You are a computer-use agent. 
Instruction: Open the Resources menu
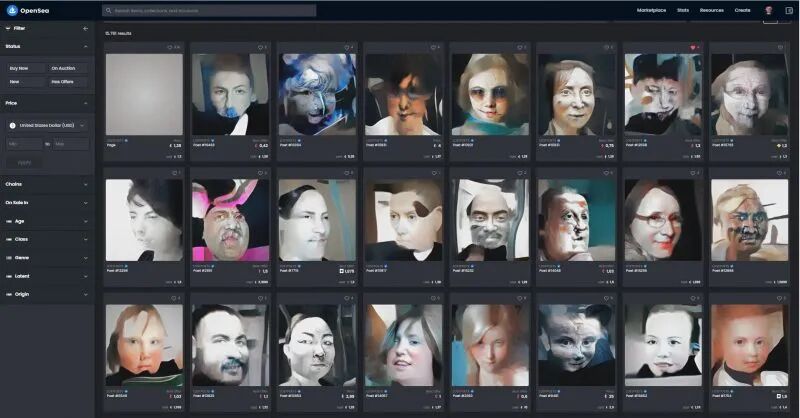pyautogui.click(x=712, y=10)
